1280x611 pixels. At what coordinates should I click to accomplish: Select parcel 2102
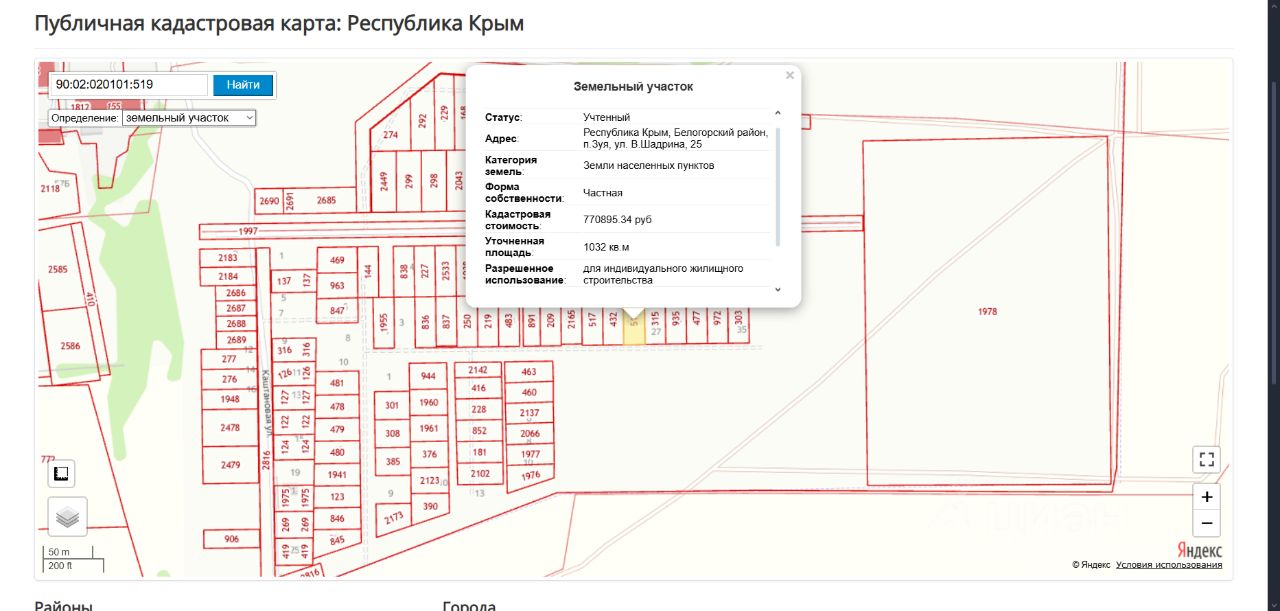[x=479, y=473]
